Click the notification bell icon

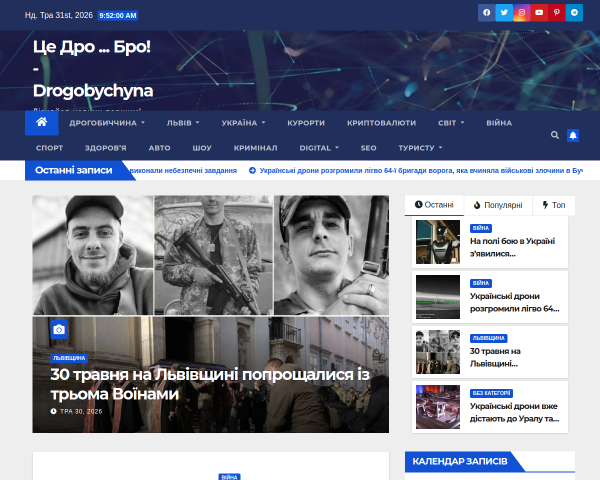pyautogui.click(x=573, y=136)
